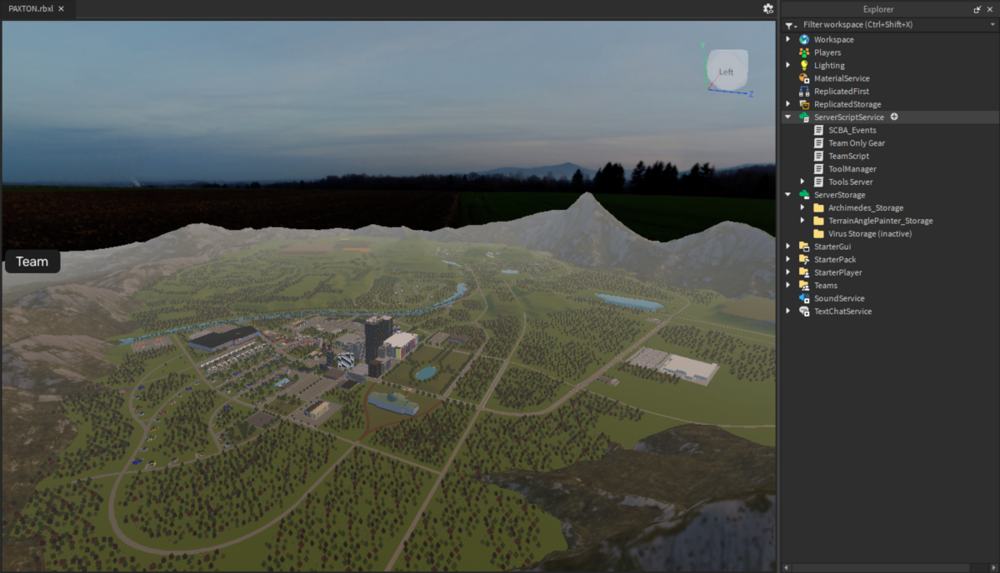Undock the Explorer panel
Viewport: 1000px width, 573px height.
tap(977, 9)
